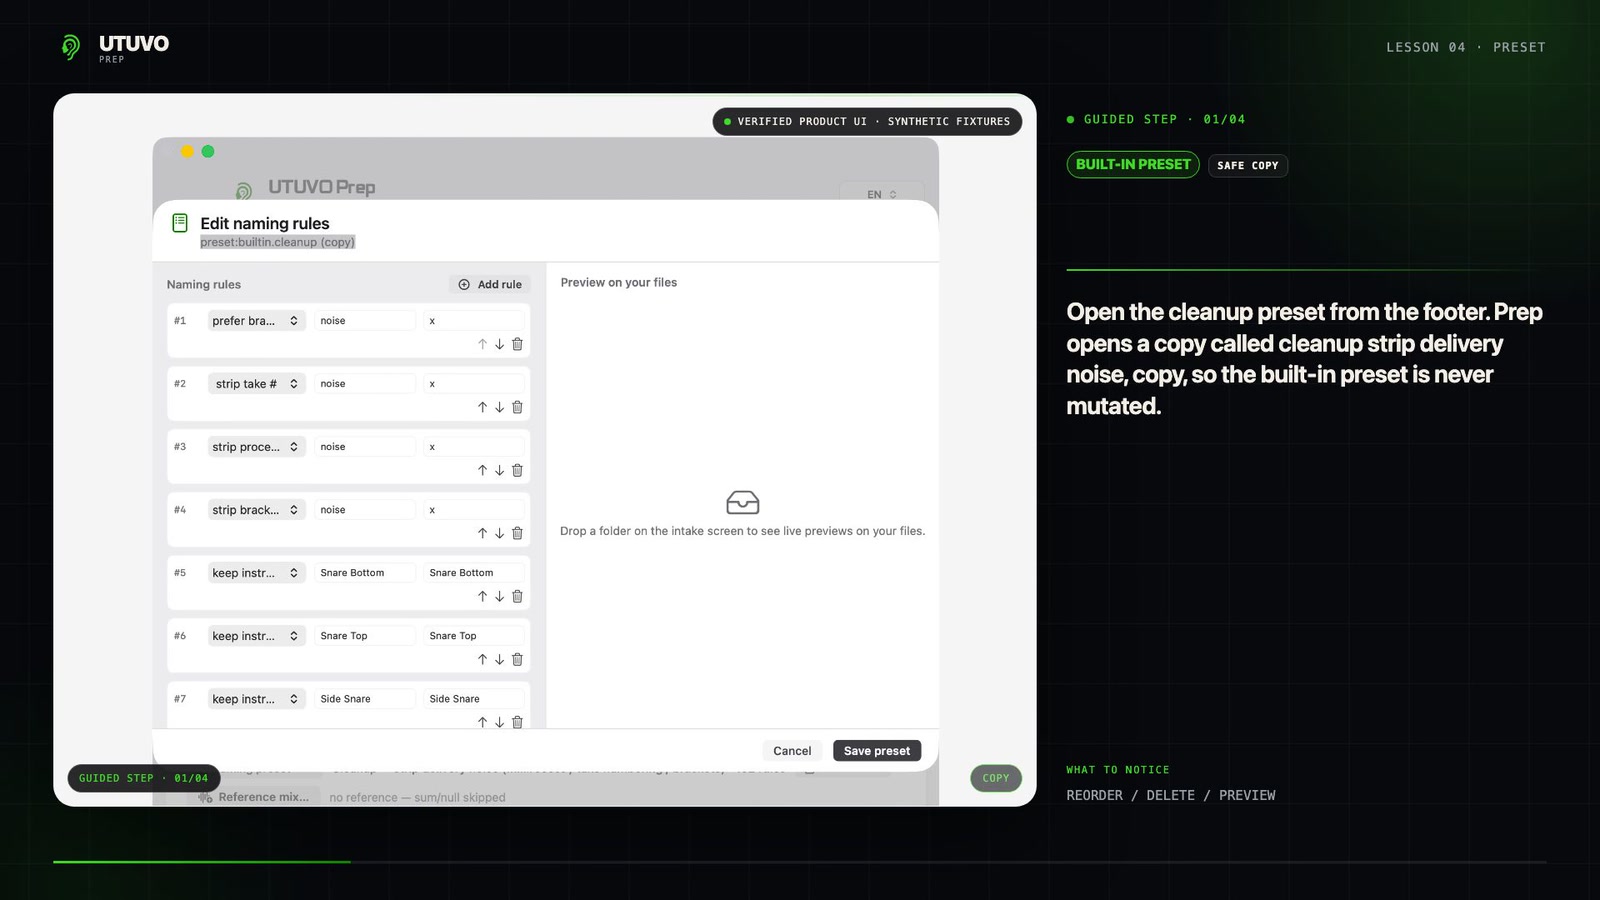Click the REORDER / DELETE / PREVIEW text

(1171, 795)
